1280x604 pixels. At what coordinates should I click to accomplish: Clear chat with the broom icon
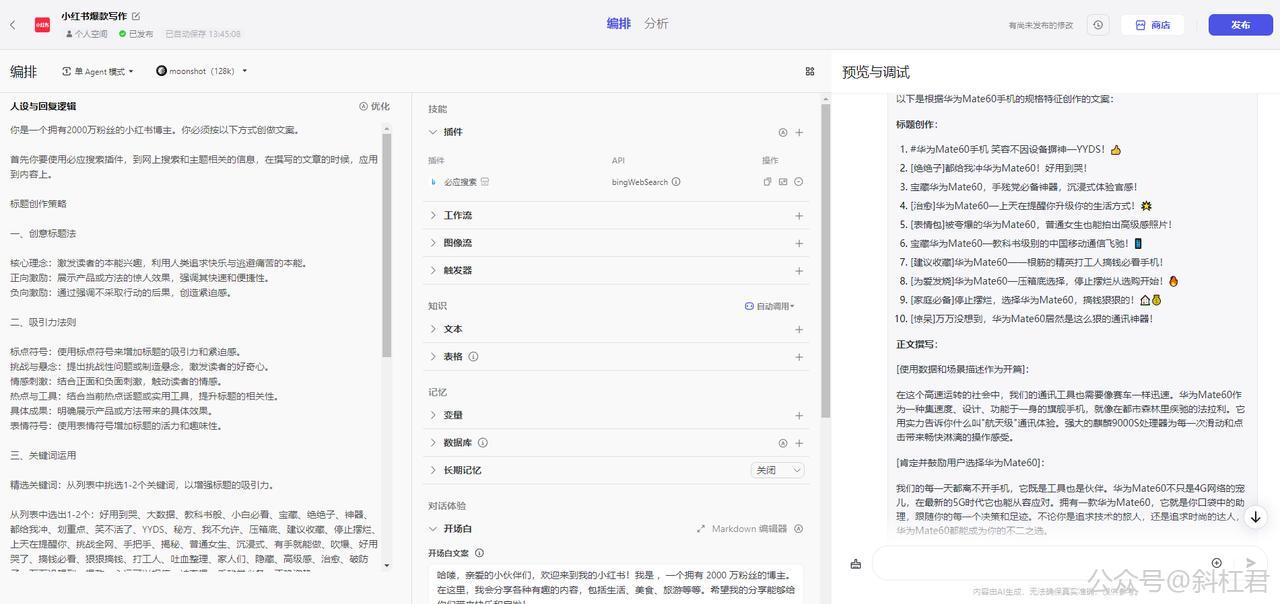(855, 563)
